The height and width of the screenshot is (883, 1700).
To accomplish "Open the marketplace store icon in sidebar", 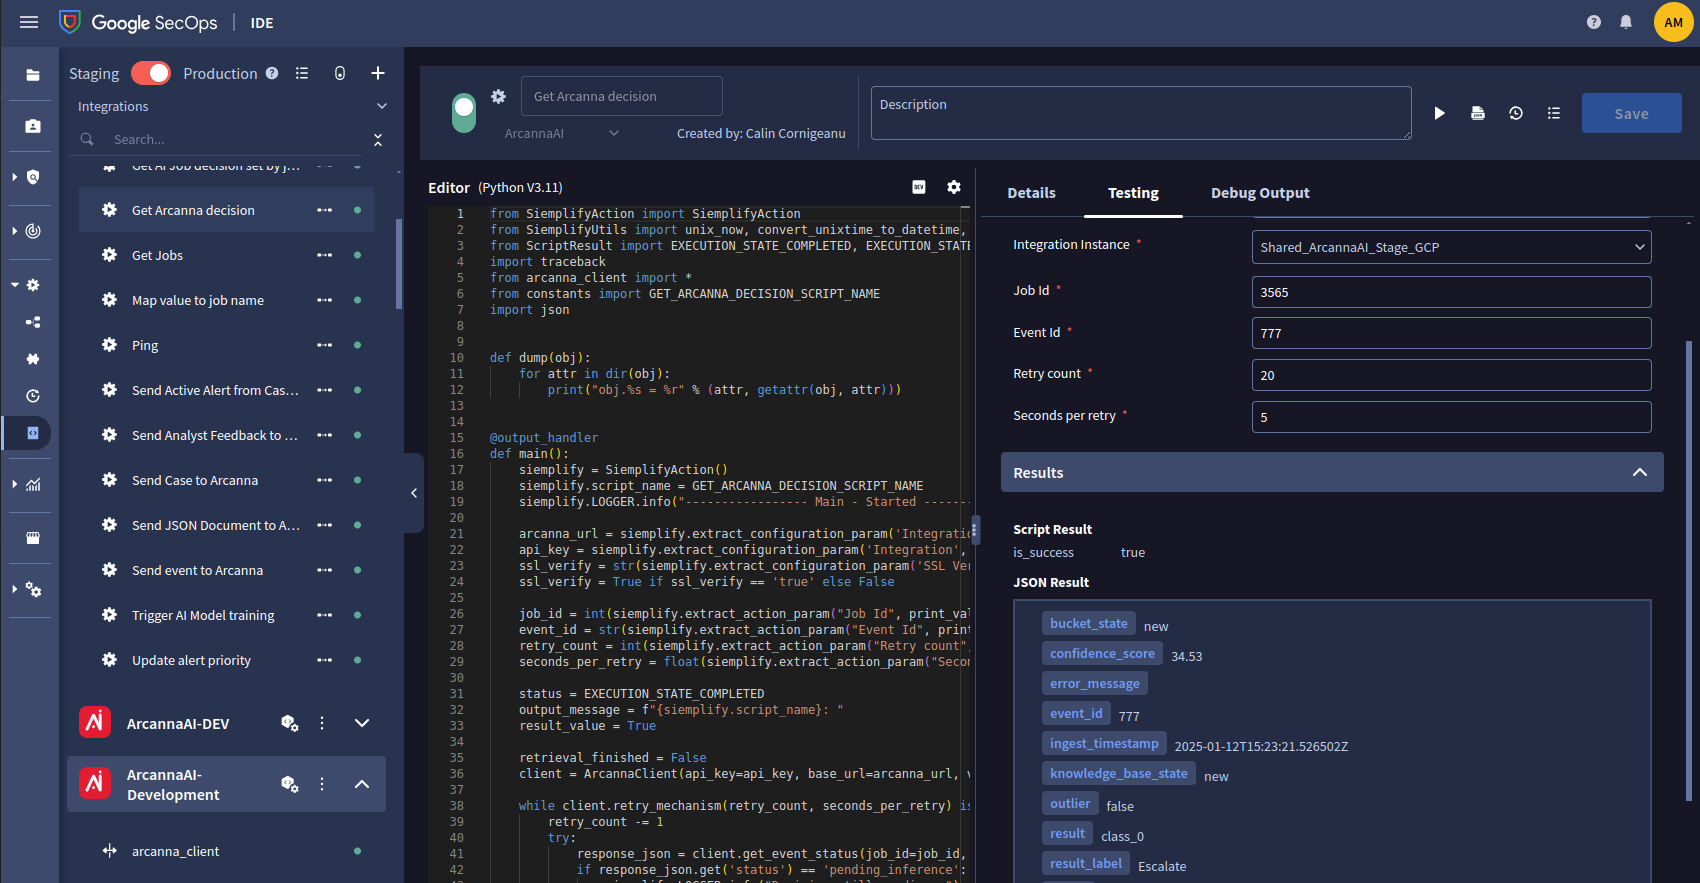I will click(33, 537).
